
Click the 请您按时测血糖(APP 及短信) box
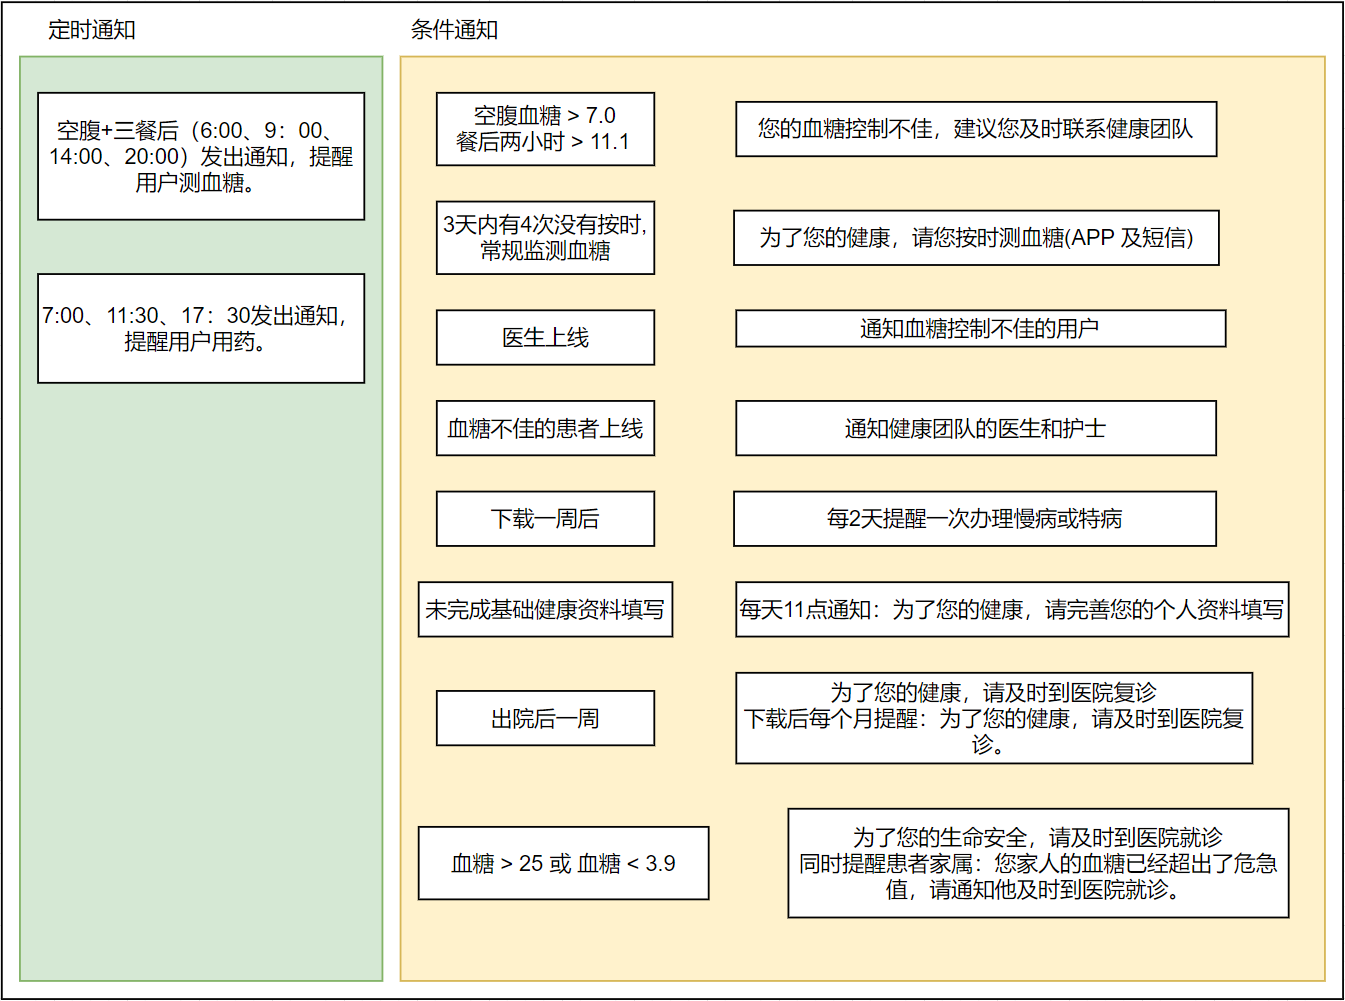click(x=976, y=238)
